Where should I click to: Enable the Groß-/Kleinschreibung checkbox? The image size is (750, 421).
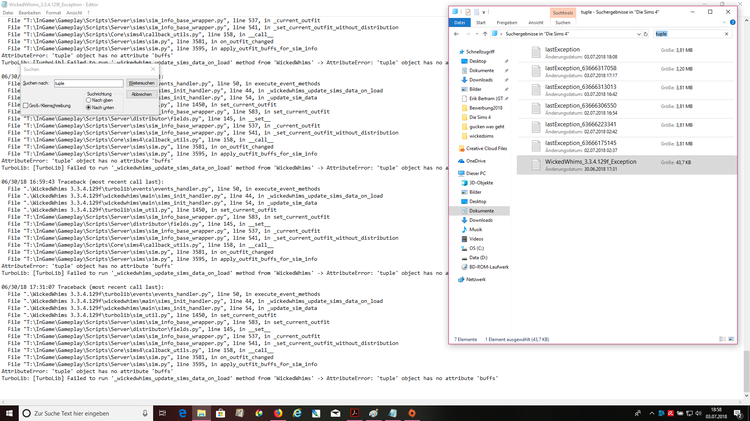[x=26, y=105]
